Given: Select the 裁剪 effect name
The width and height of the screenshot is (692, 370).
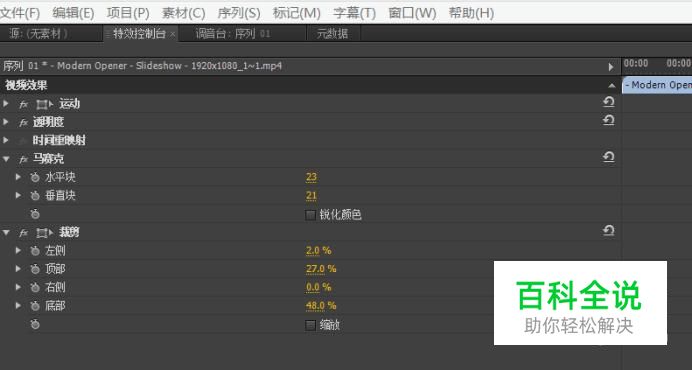Looking at the screenshot, I should tap(69, 232).
